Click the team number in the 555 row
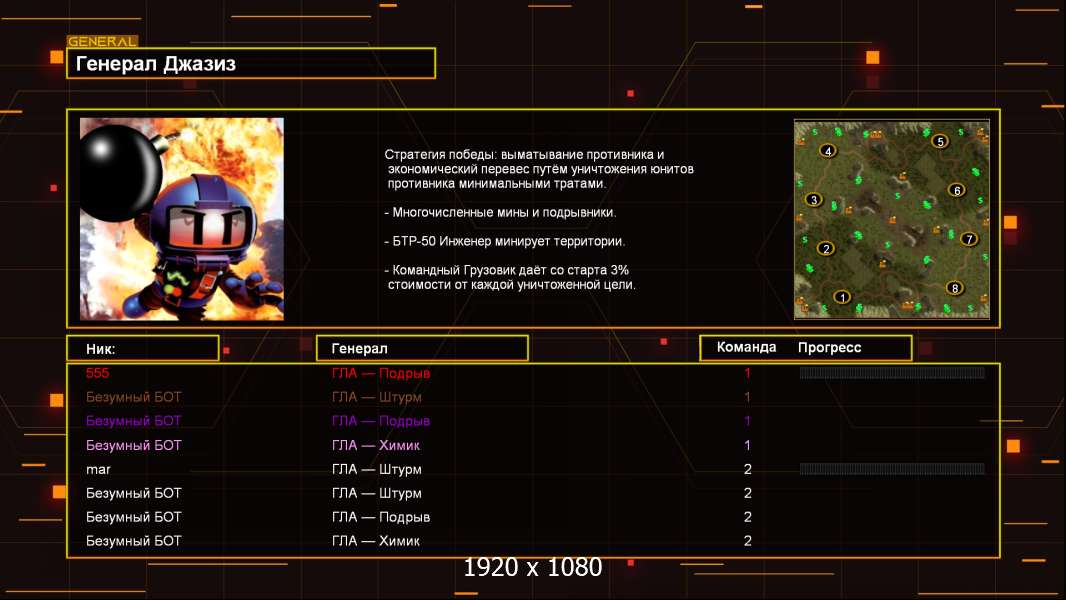Image resolution: width=1066 pixels, height=600 pixels. (747, 373)
